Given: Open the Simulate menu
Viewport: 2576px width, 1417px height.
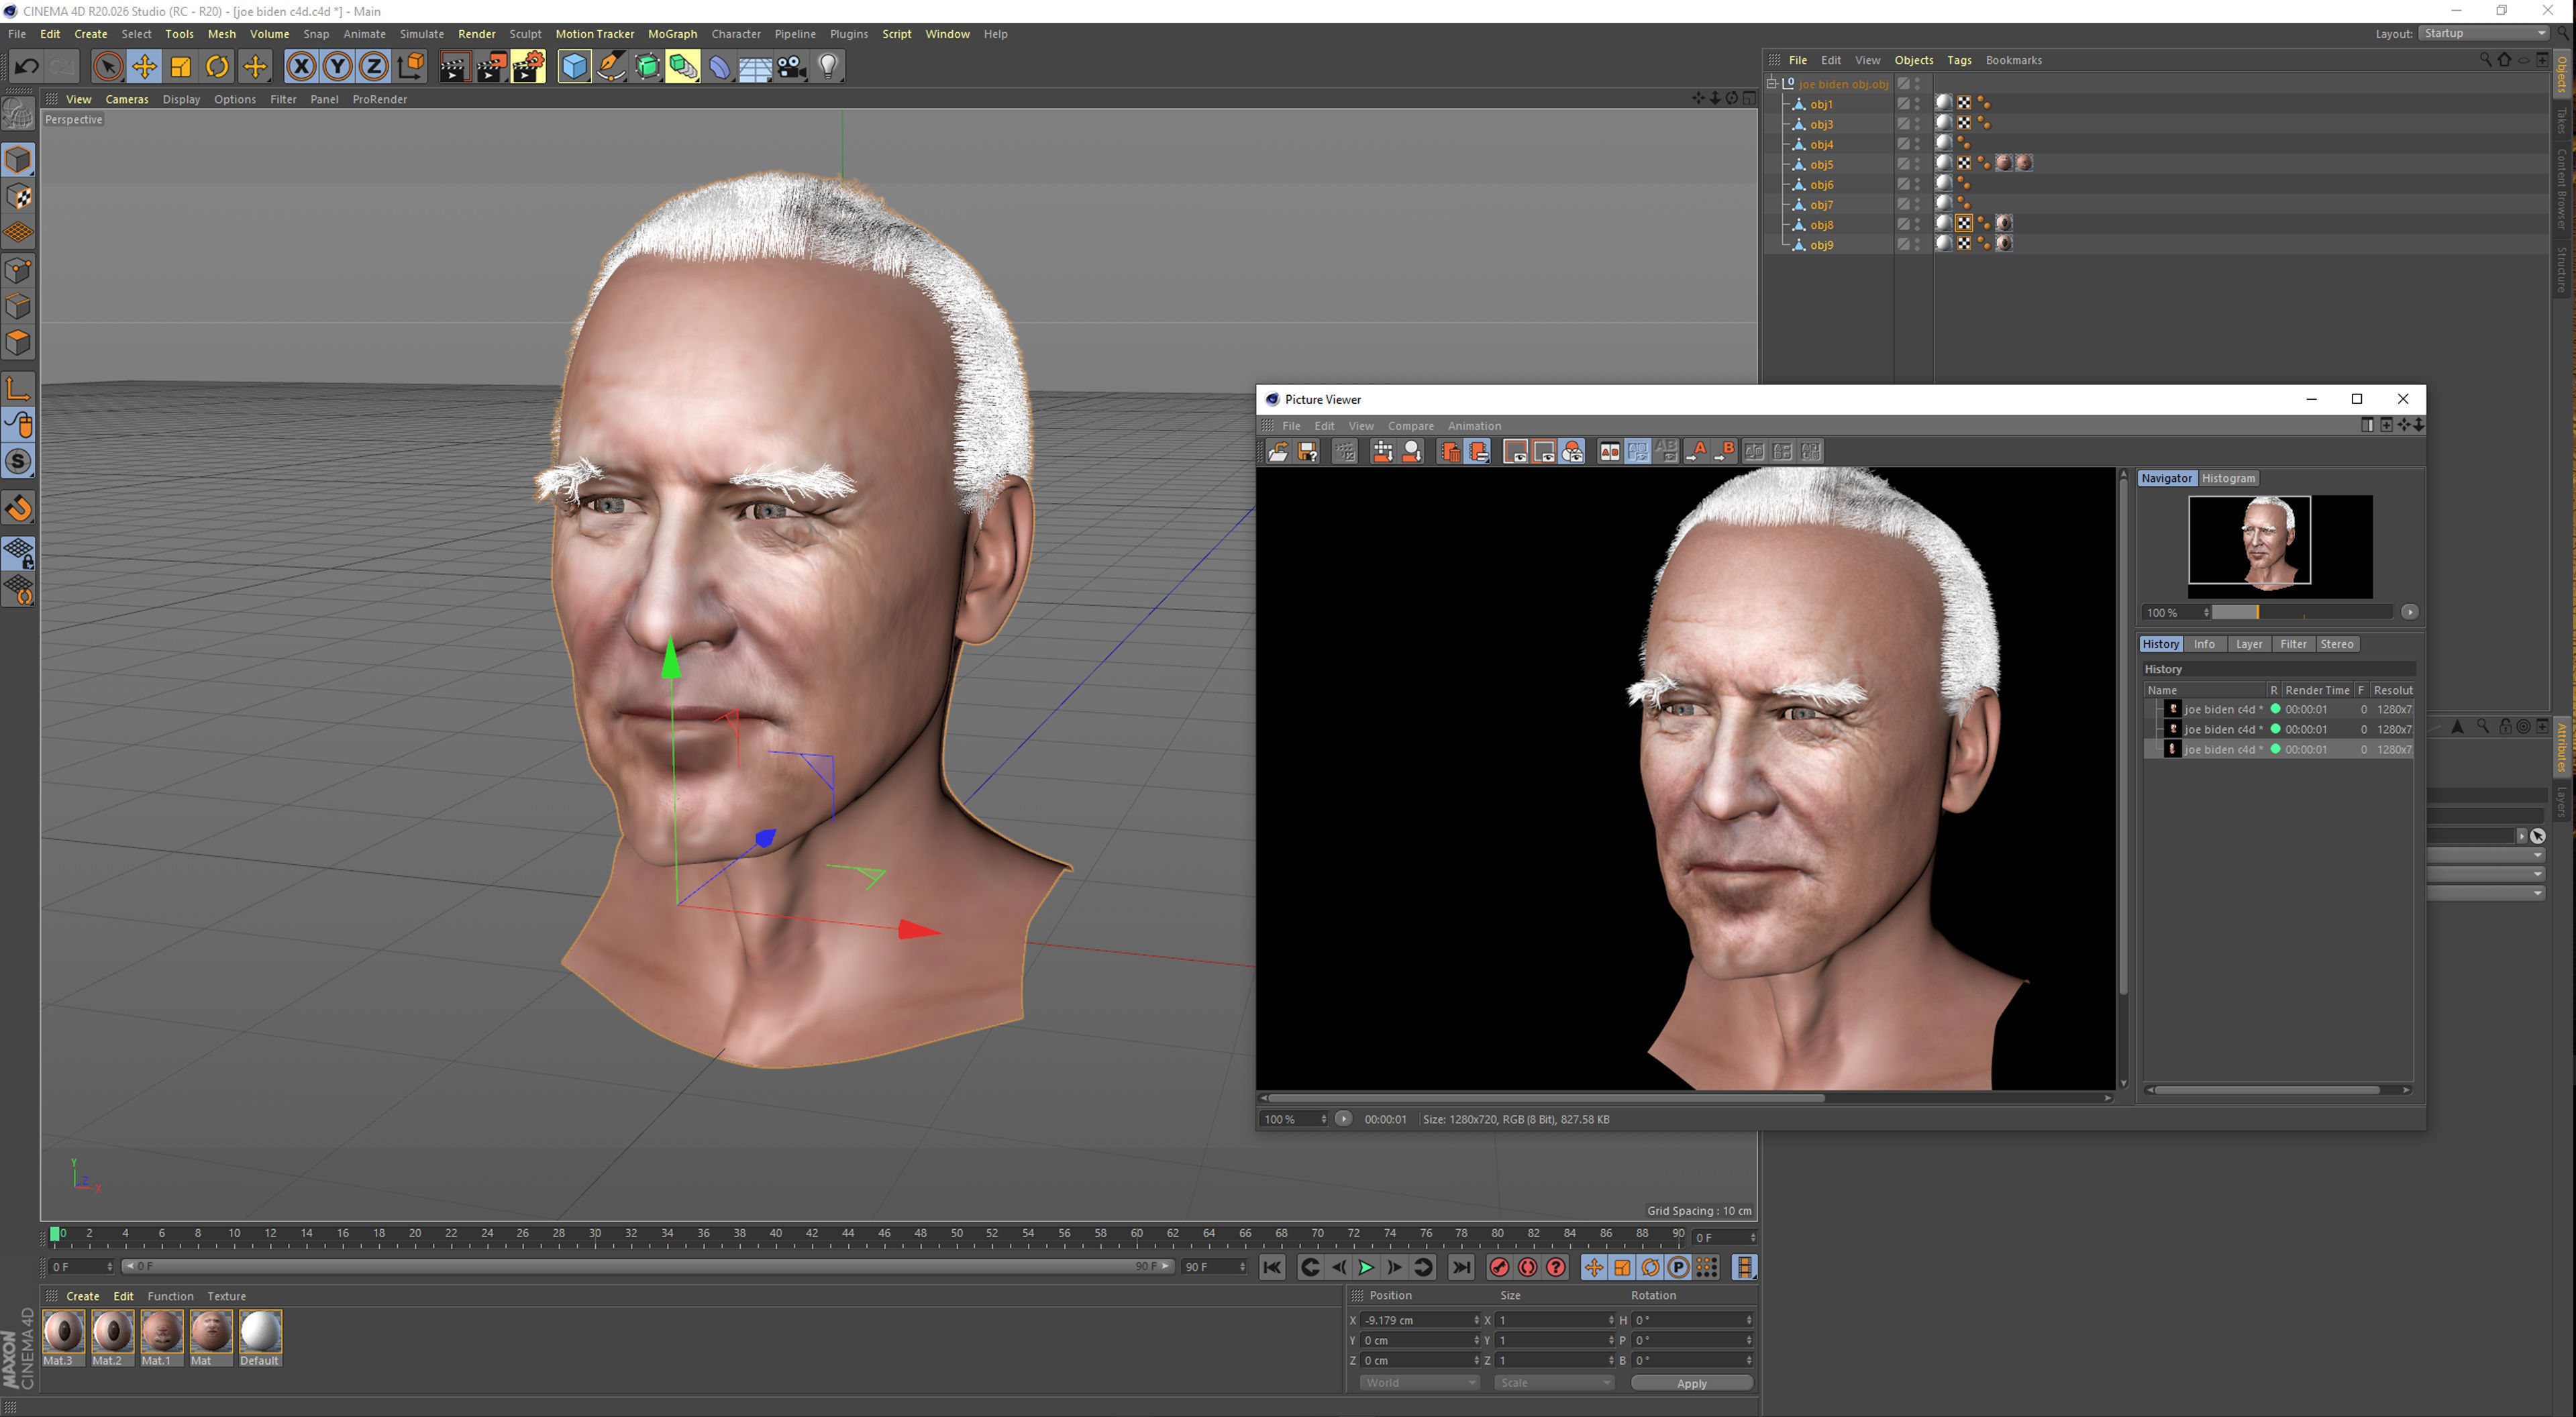Looking at the screenshot, I should [422, 34].
